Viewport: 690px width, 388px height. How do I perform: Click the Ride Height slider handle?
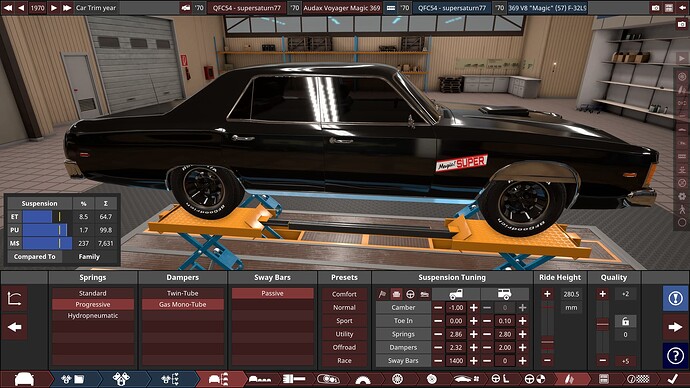click(547, 342)
